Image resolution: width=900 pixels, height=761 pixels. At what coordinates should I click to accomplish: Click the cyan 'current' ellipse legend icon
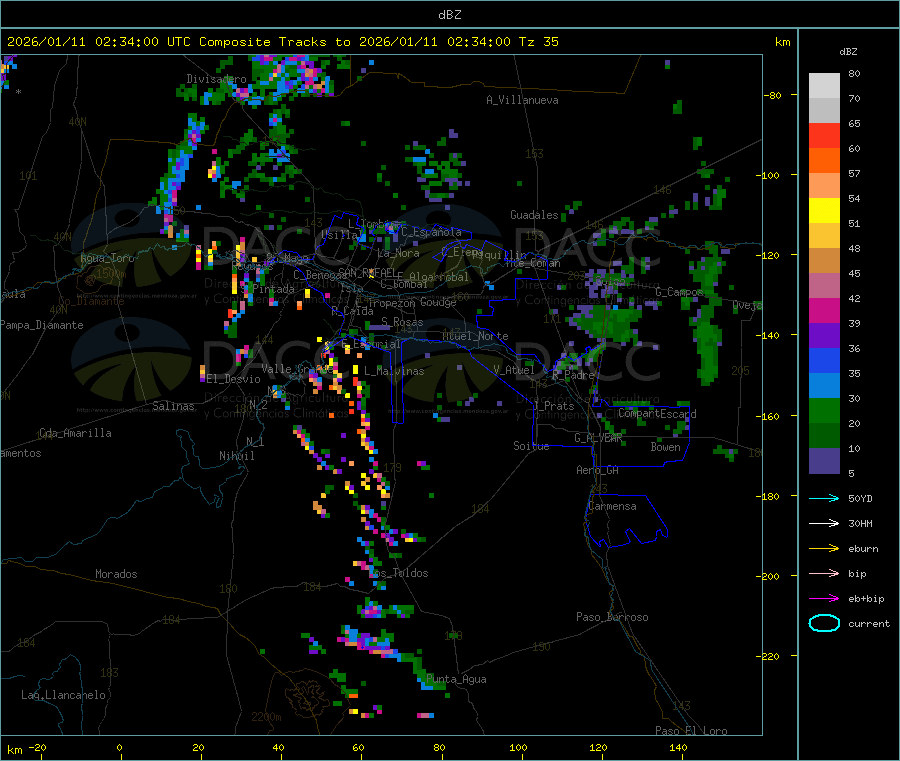824,623
